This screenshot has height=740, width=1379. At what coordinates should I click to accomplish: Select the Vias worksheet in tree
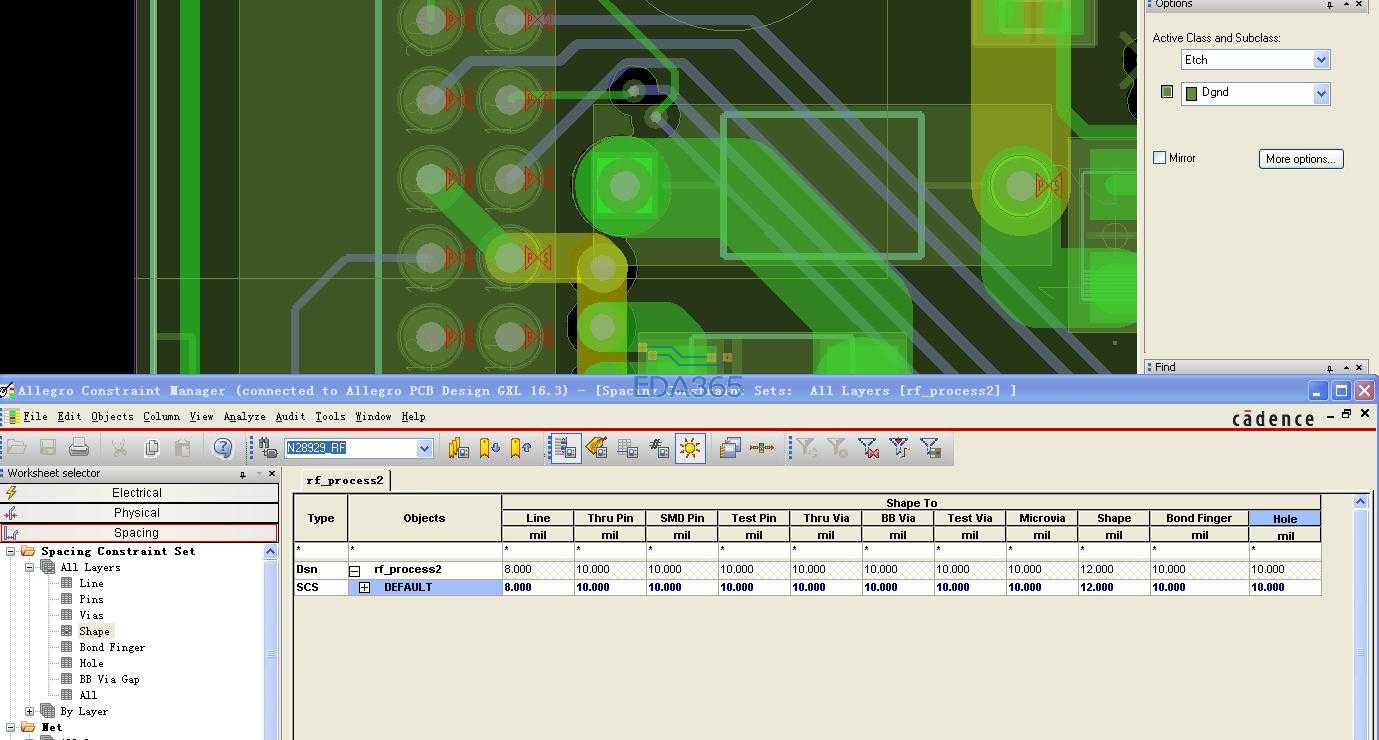(91, 616)
